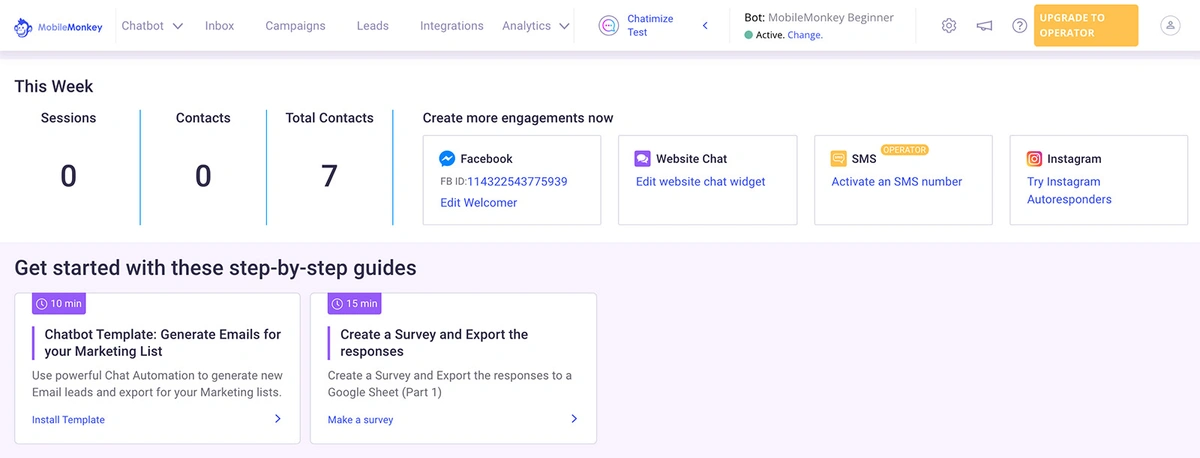The image size is (1200, 458).
Task: Click the clock icon on 10 min badge
Action: pos(41,303)
